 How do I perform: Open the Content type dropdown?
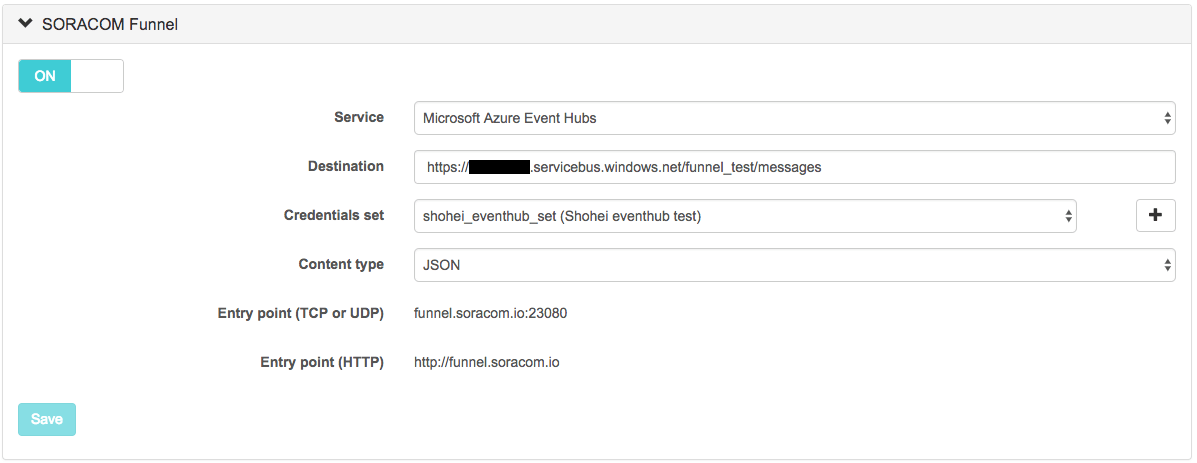(x=780, y=265)
